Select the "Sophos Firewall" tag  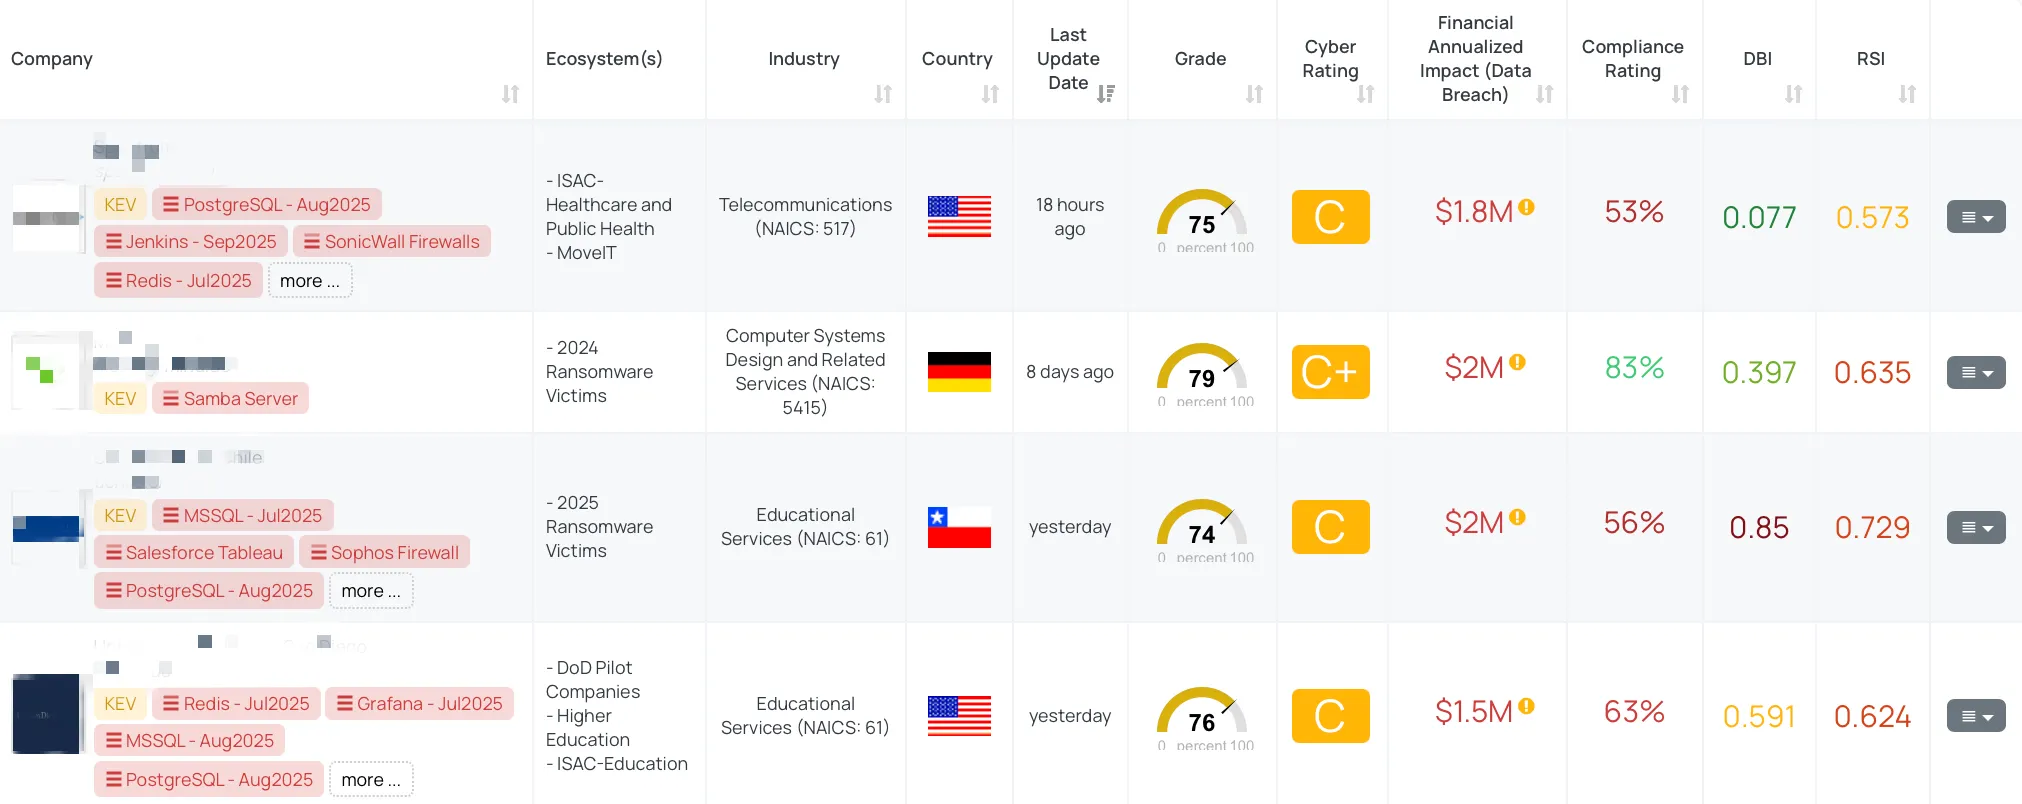pyautogui.click(x=385, y=552)
